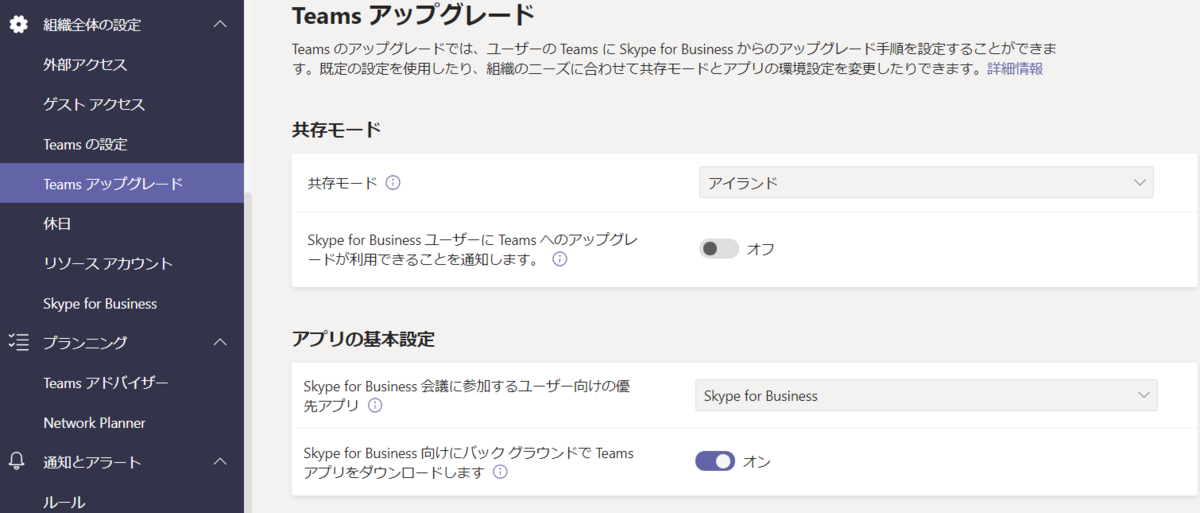1200x513 pixels.
Task: Open the preferred app dropdown showing Skype for Business
Action: point(926,395)
